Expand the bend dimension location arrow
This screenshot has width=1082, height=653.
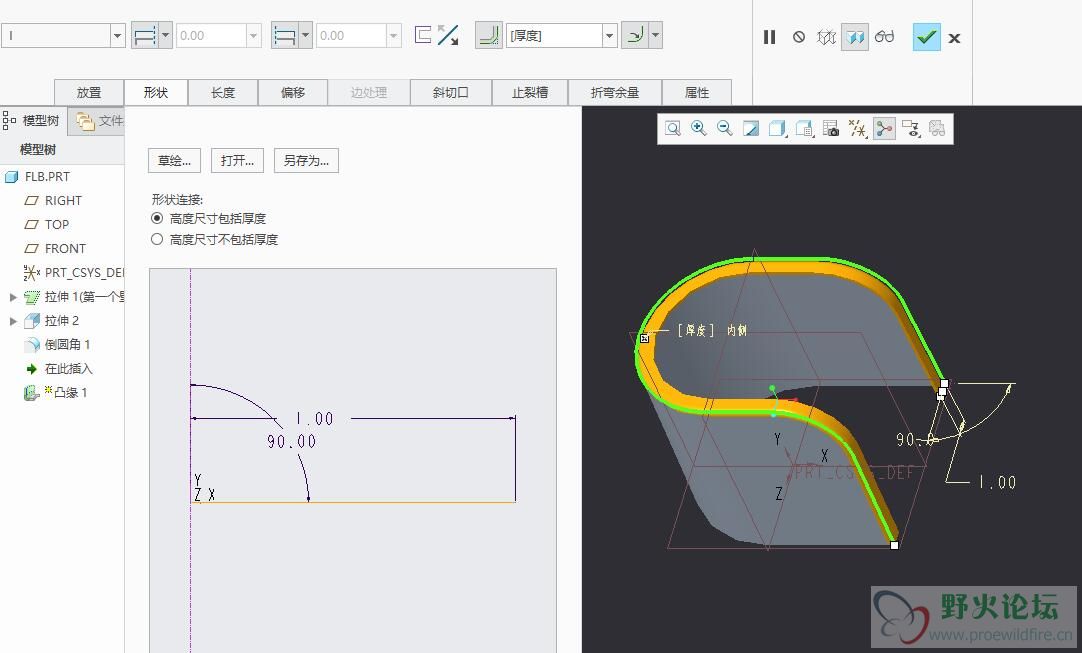[656, 36]
